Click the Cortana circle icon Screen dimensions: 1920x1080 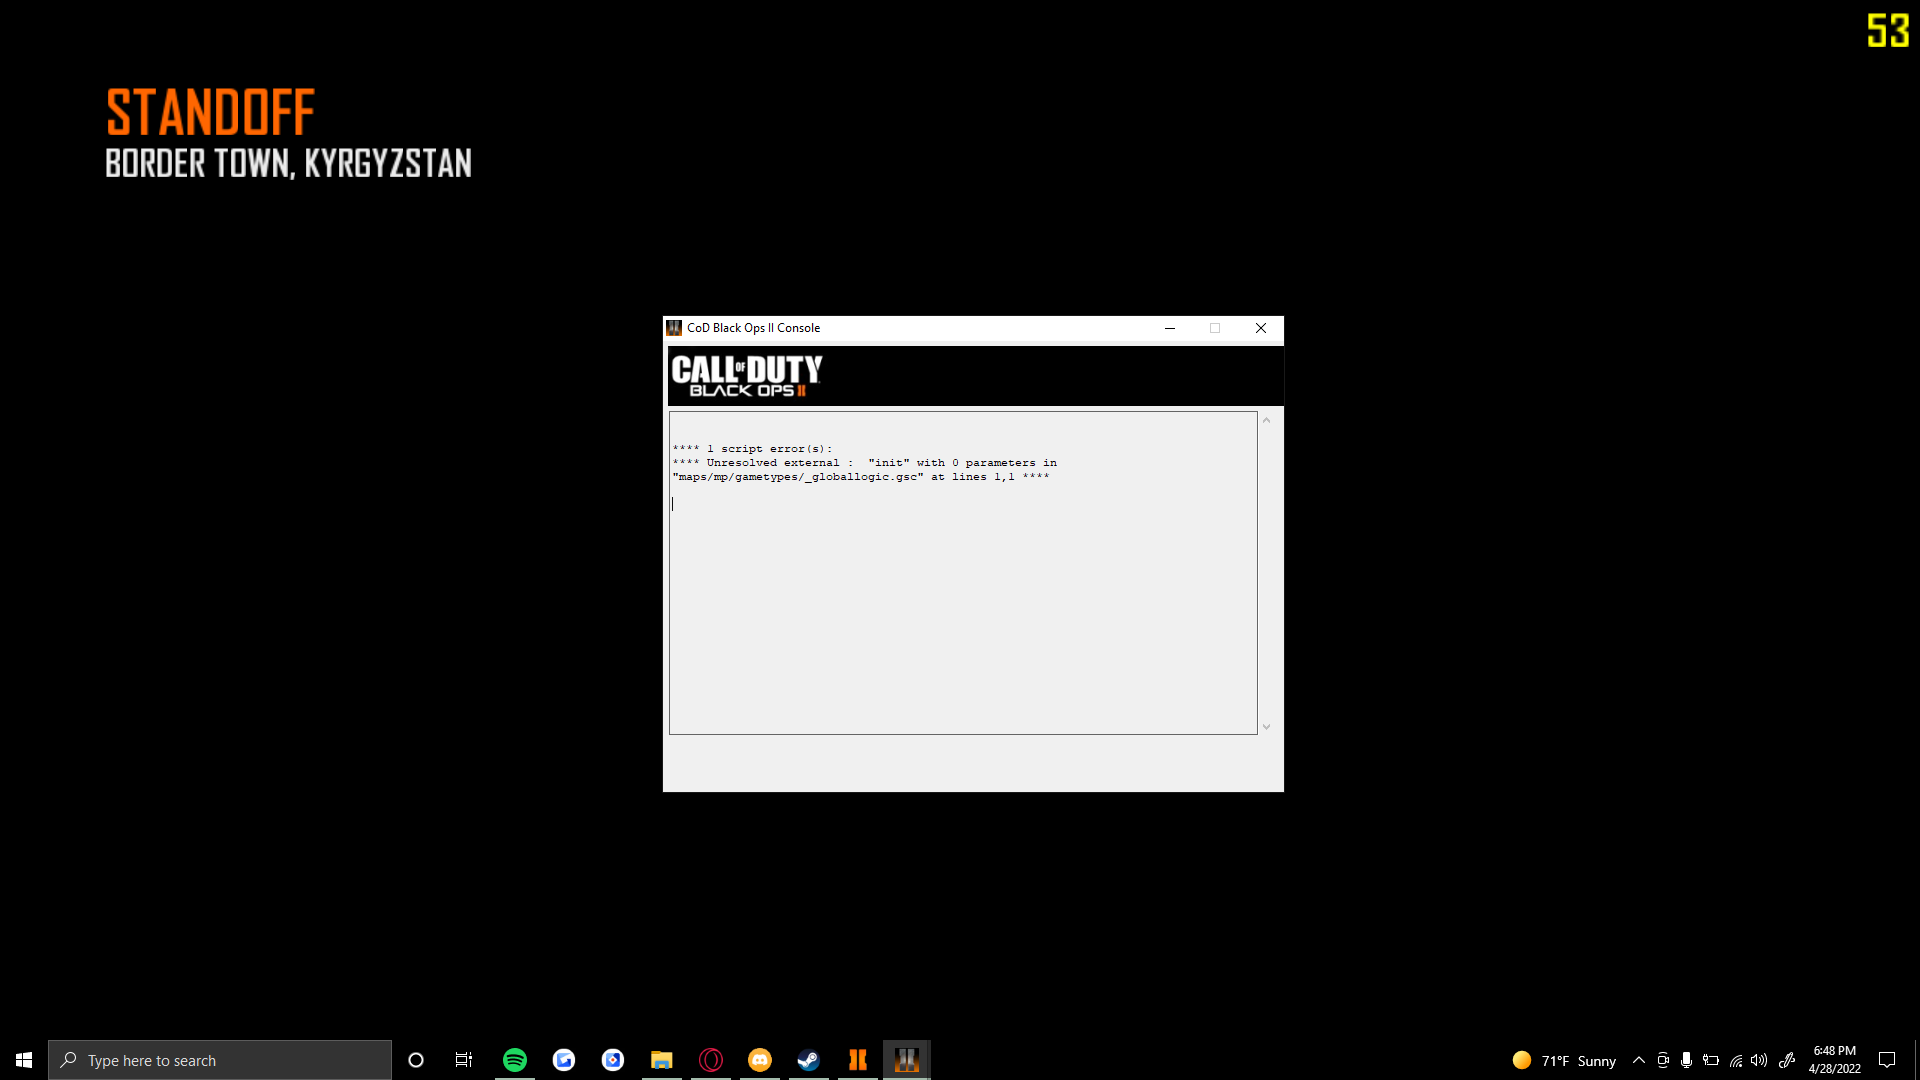[416, 1060]
